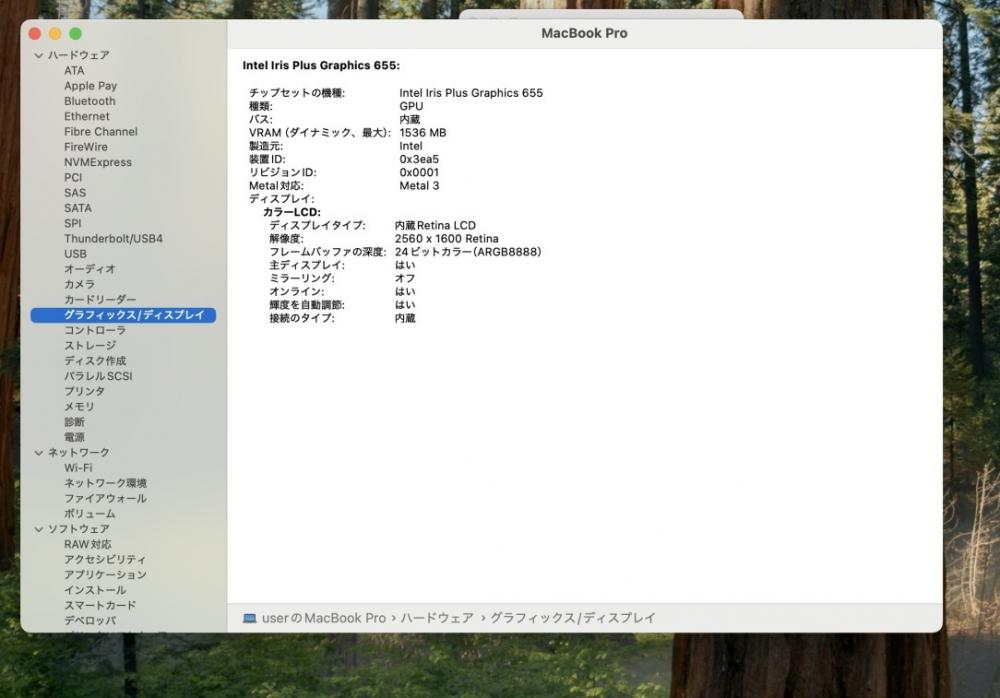
Task: Click the 製造元 value 'Intel'
Action: tap(411, 147)
